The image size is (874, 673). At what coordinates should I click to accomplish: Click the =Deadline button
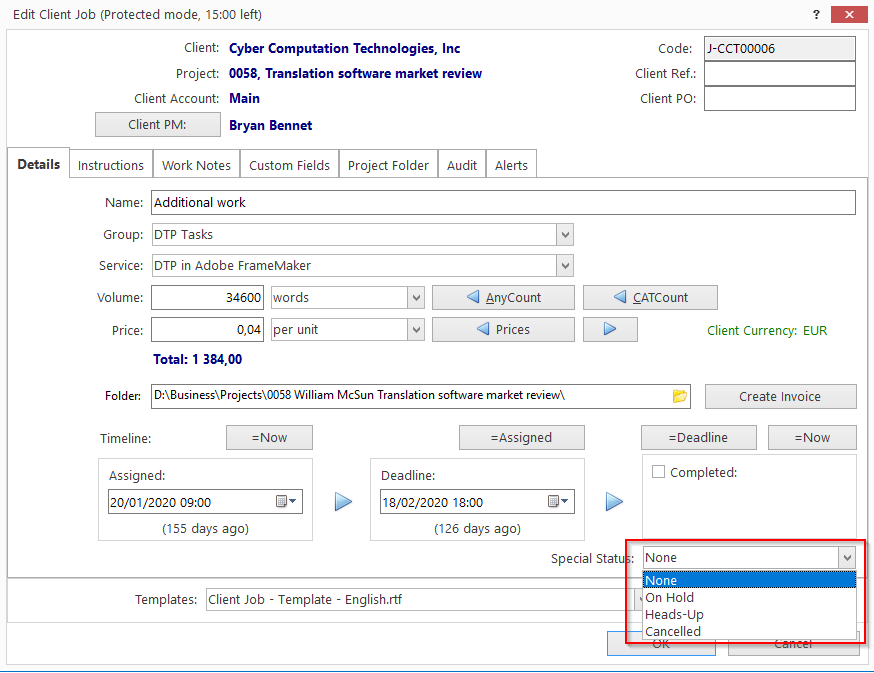tap(698, 438)
